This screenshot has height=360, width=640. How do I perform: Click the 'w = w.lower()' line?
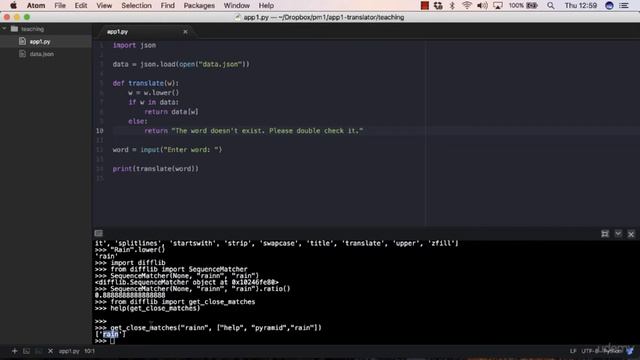click(153, 93)
